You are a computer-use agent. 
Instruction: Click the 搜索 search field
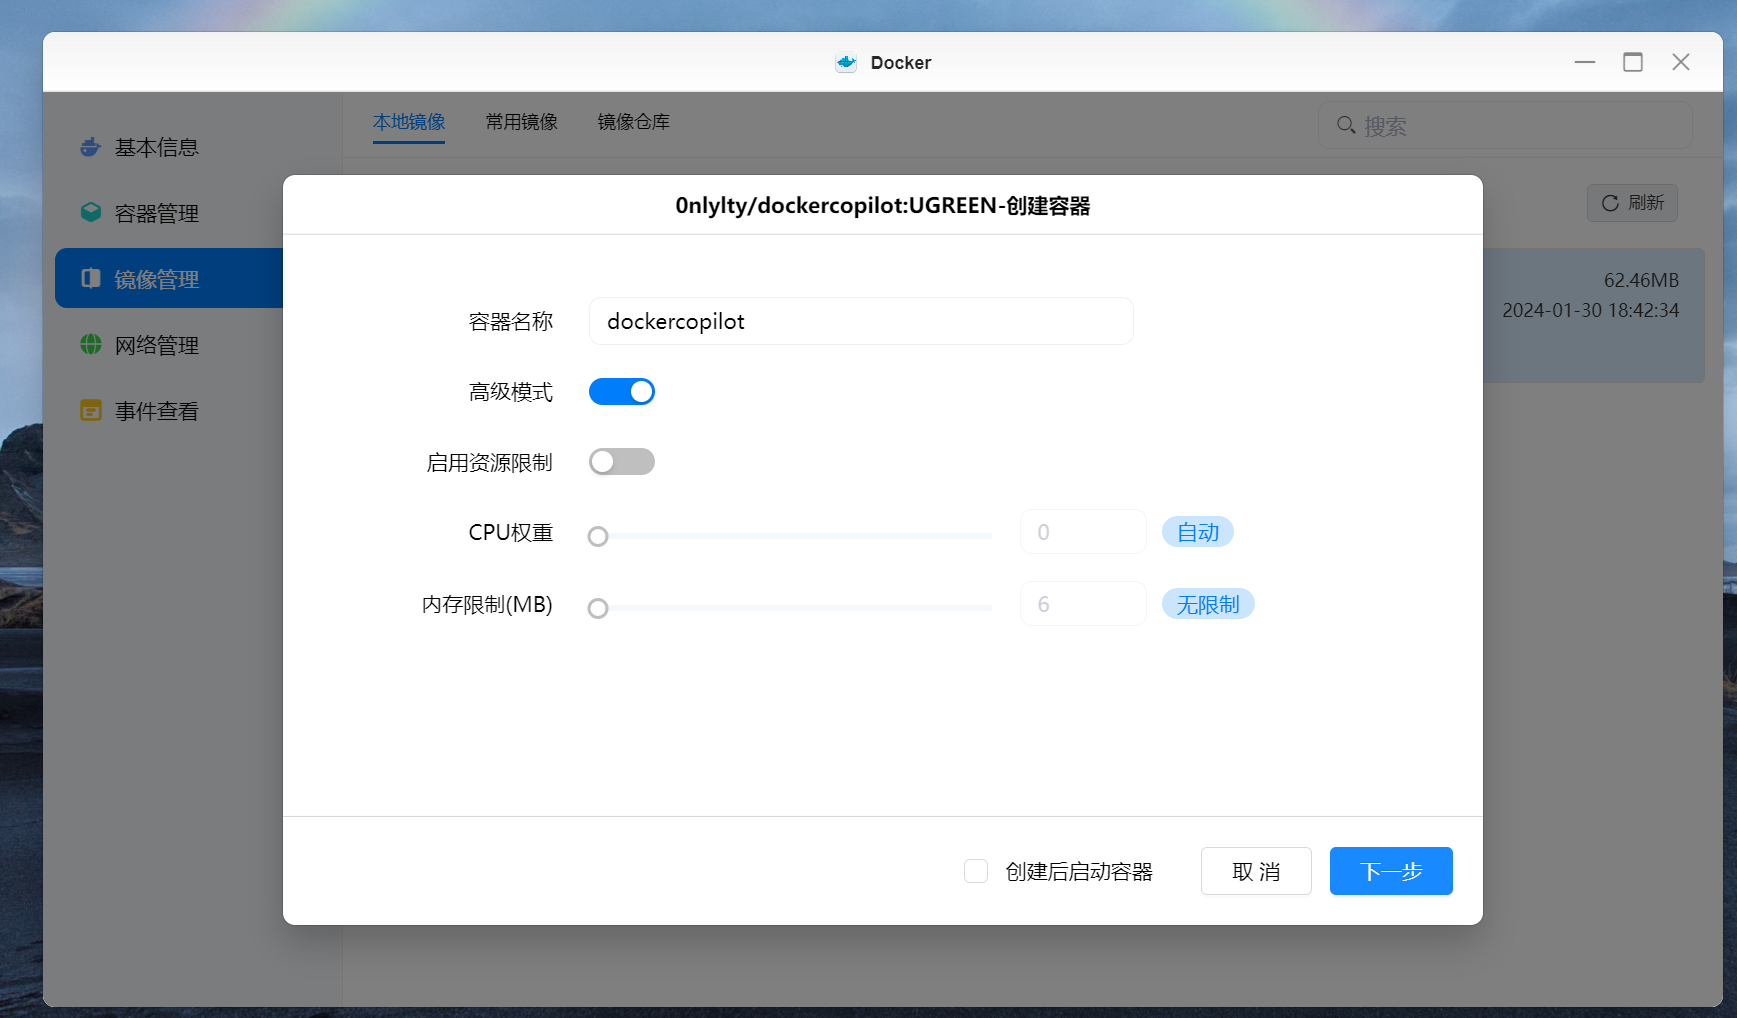(1505, 125)
